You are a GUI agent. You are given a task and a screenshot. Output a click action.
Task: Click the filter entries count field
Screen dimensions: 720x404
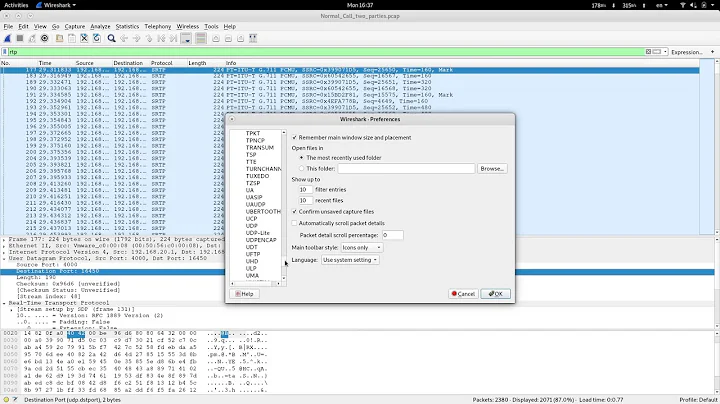tap(305, 189)
